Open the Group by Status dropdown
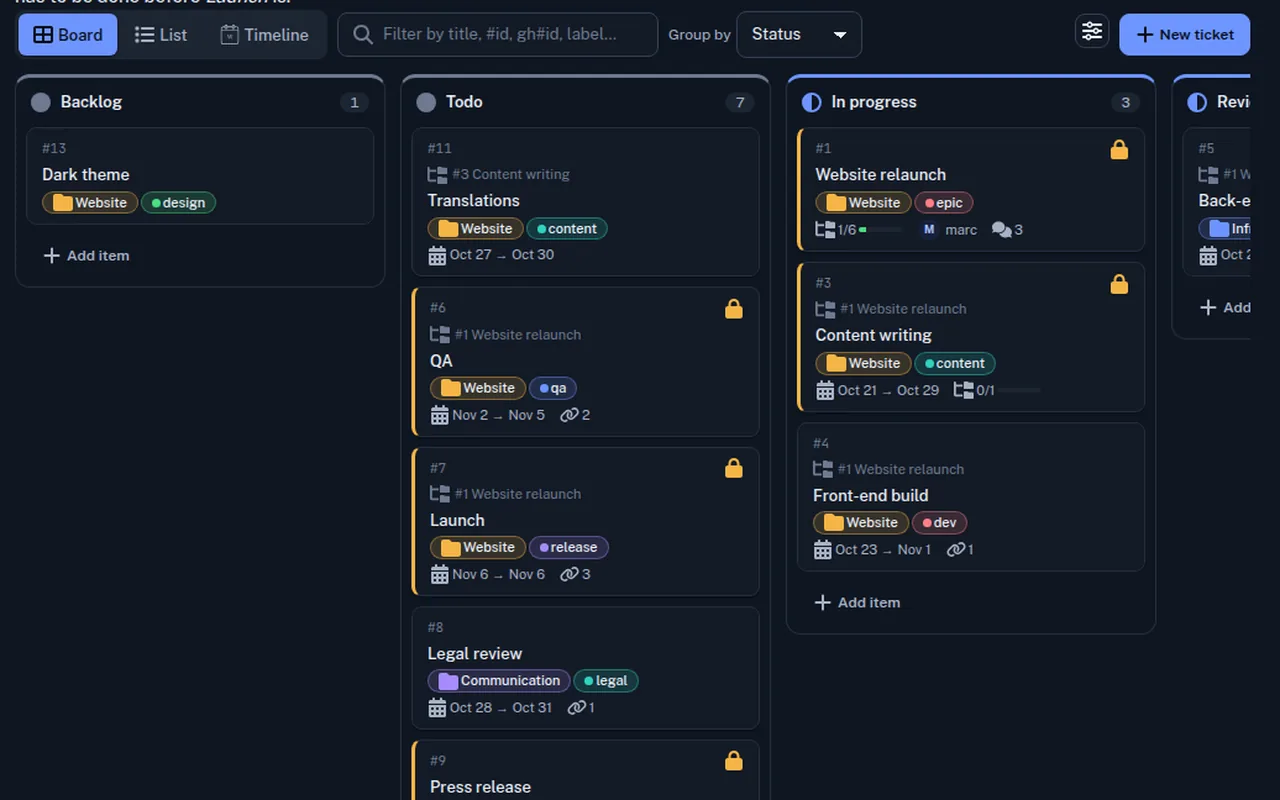This screenshot has height=800, width=1280. click(799, 34)
